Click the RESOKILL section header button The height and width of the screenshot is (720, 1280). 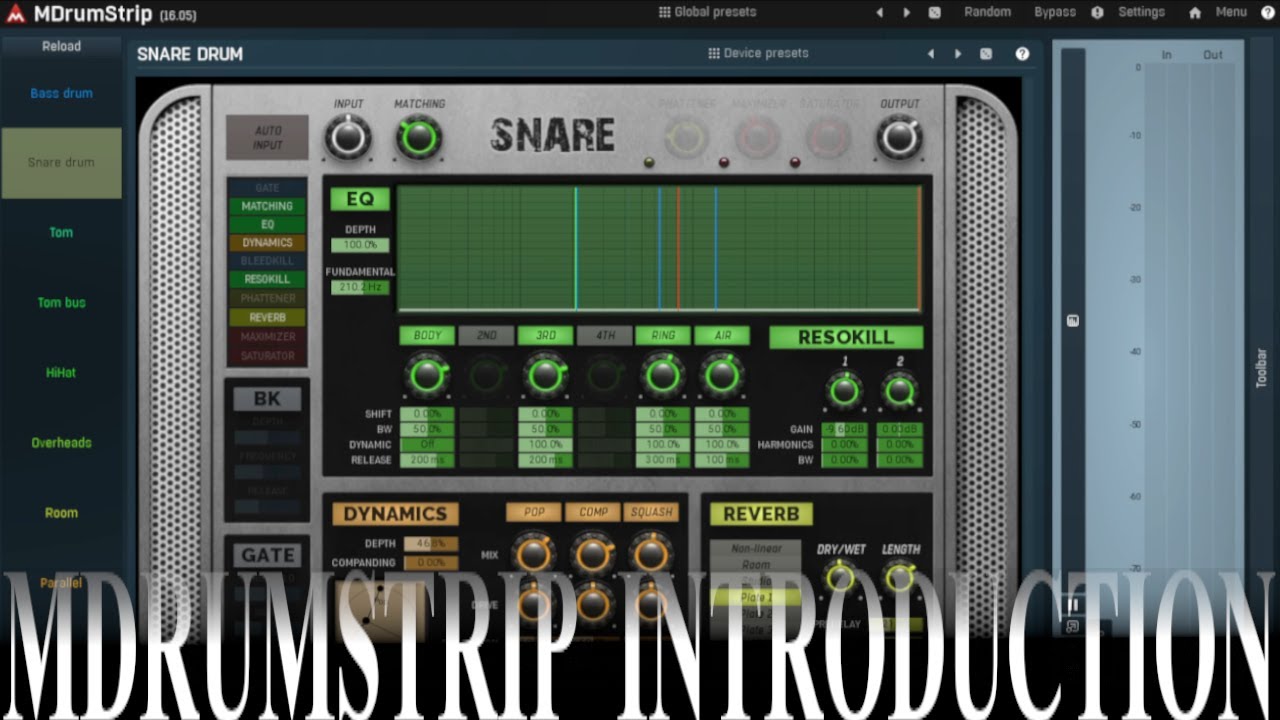846,337
